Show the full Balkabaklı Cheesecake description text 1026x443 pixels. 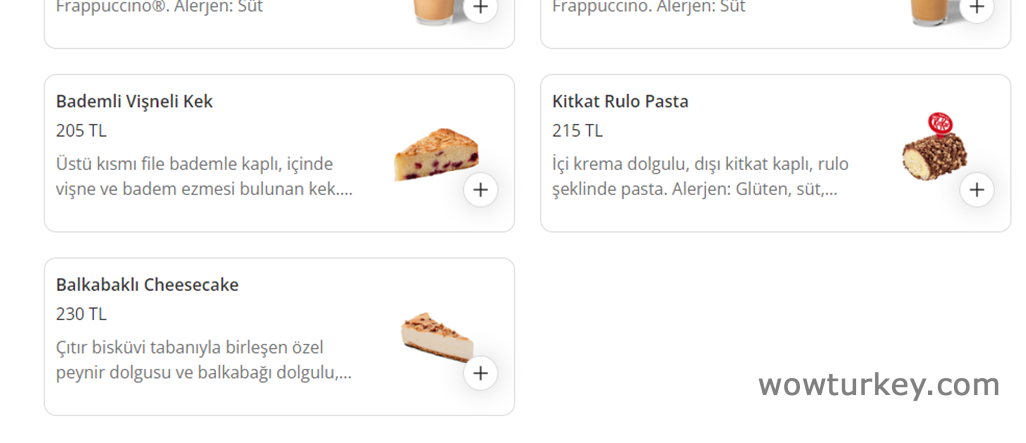pos(204,360)
